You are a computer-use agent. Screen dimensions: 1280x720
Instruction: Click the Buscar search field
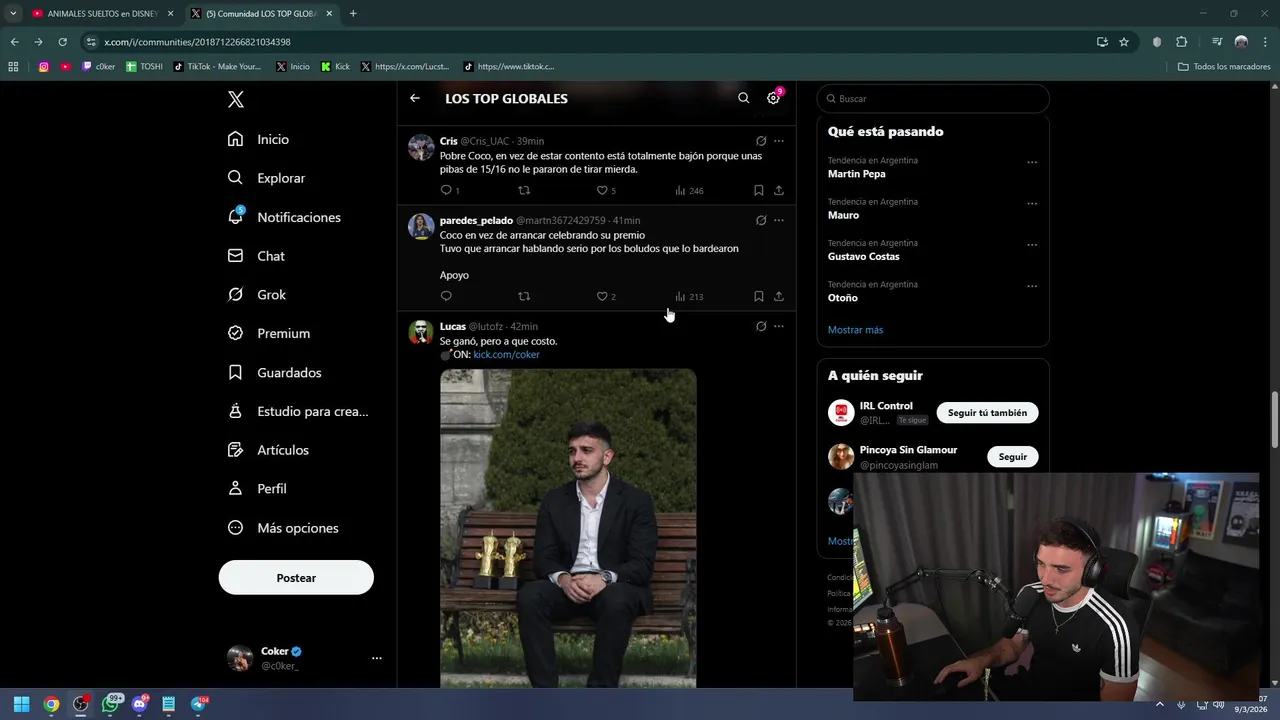click(x=933, y=99)
